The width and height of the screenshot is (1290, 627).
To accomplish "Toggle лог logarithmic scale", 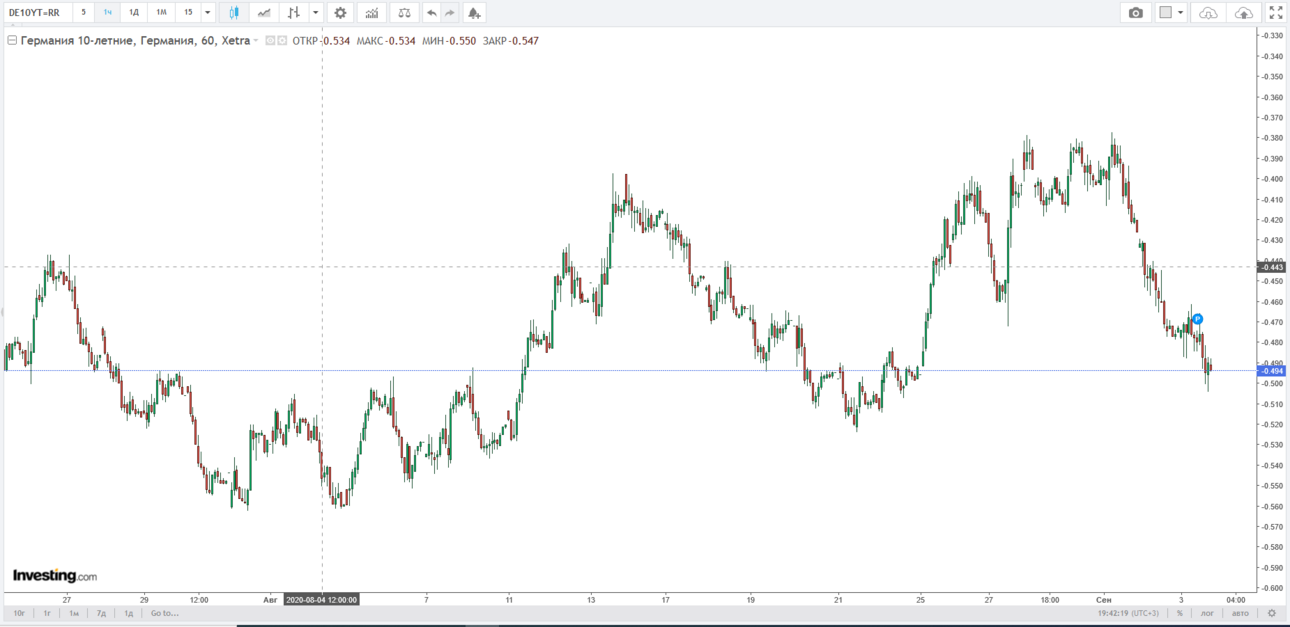I will [1207, 613].
